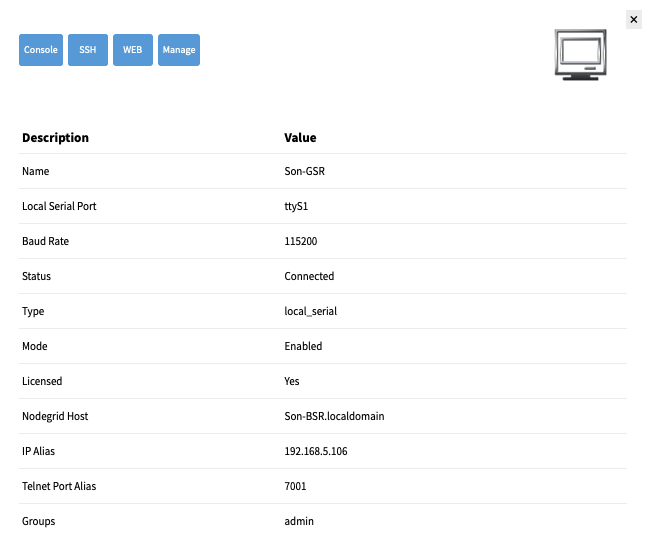Click the 7001 telnet port alias
The image size is (651, 543).
pos(295,486)
